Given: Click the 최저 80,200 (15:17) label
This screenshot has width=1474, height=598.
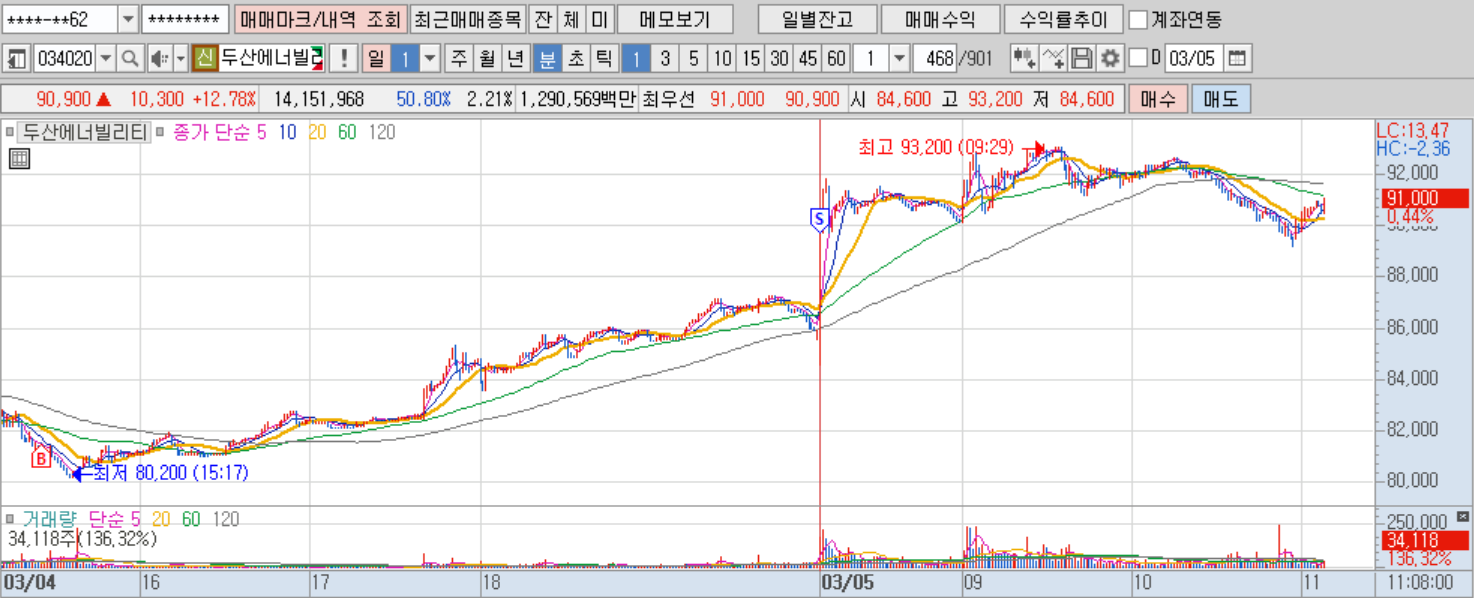Looking at the screenshot, I should click(170, 473).
